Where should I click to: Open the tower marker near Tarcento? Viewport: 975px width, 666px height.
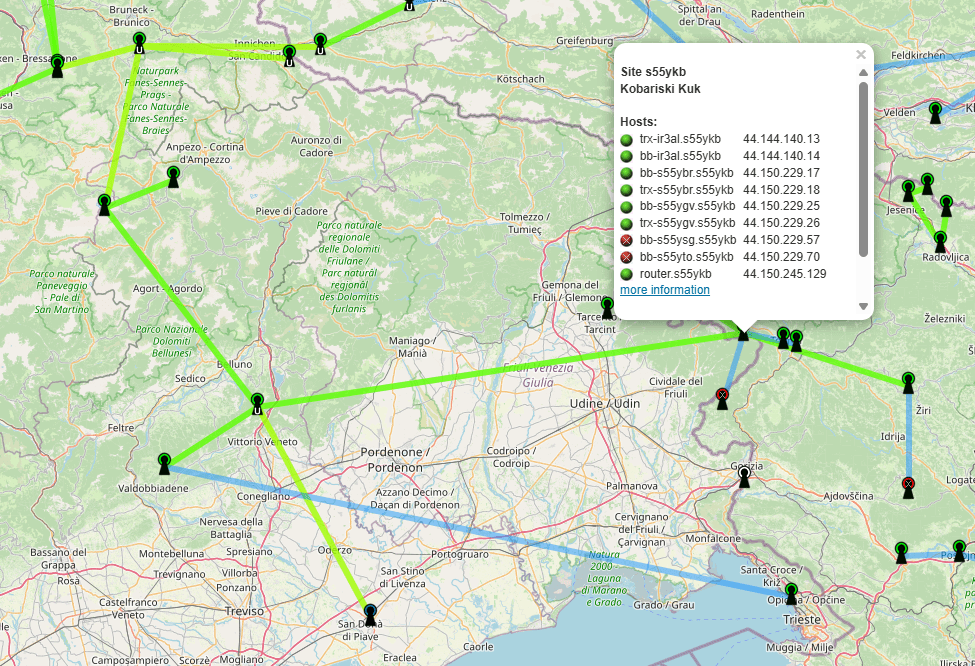pos(606,306)
